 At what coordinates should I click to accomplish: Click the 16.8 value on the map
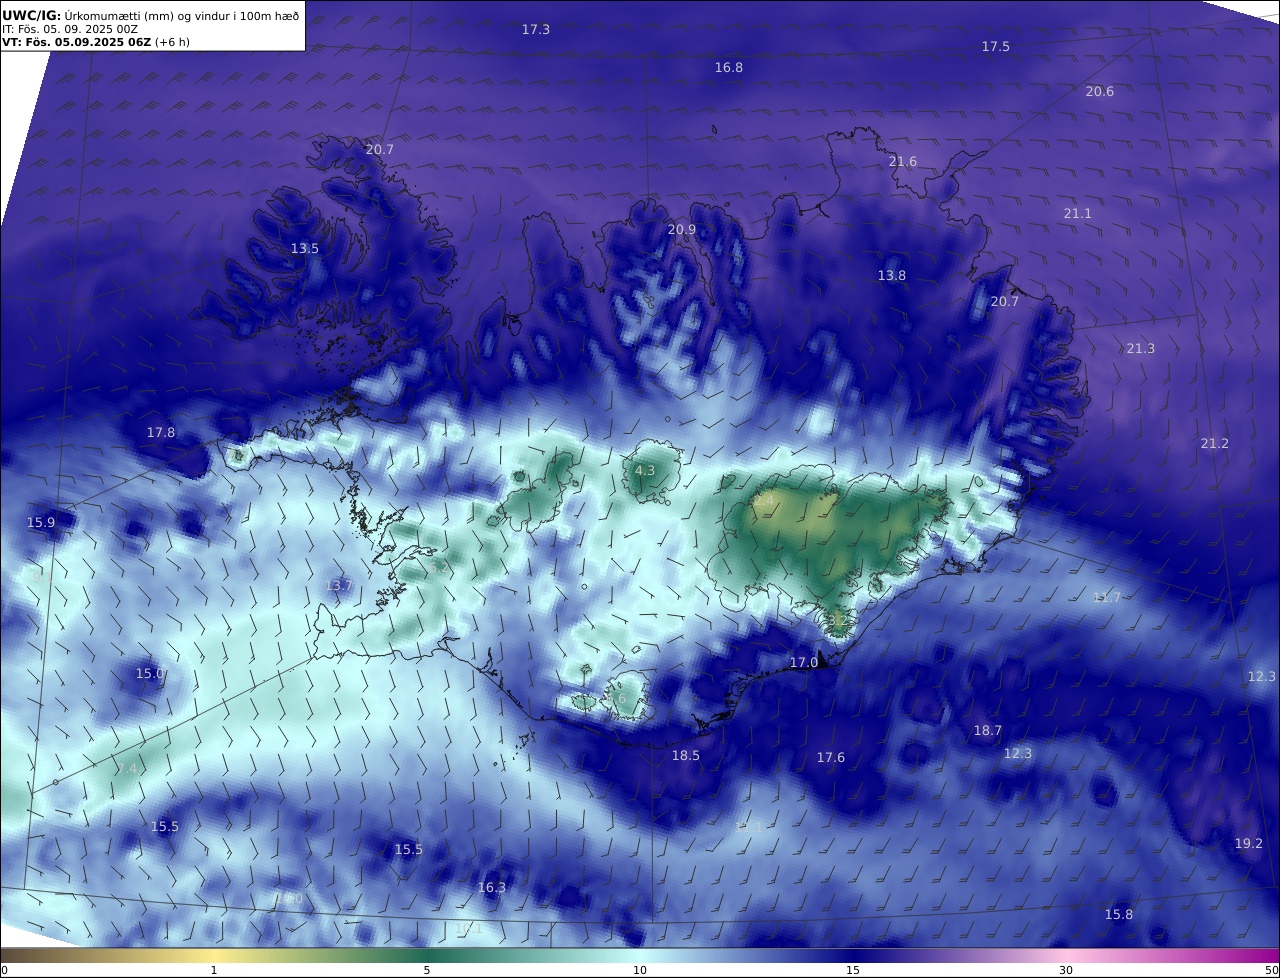(x=729, y=68)
